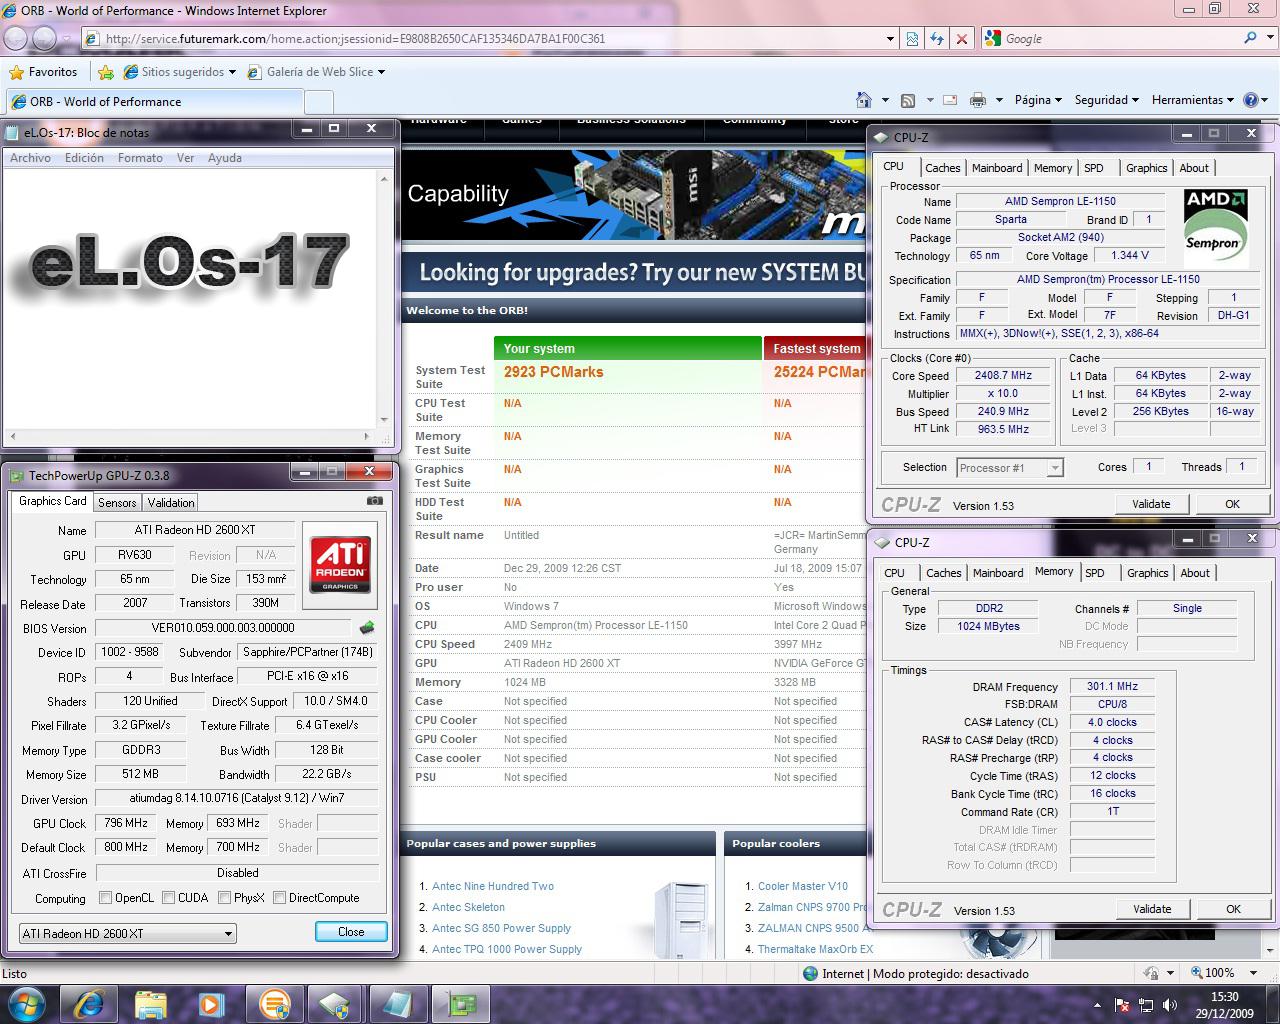Screen dimensions: 1280x1024
Task: Click OK in upper CPU-Z window
Action: point(1232,504)
